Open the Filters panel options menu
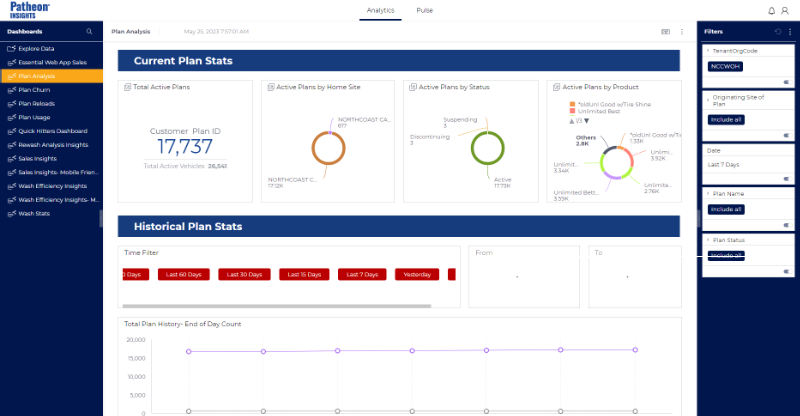 coord(790,32)
